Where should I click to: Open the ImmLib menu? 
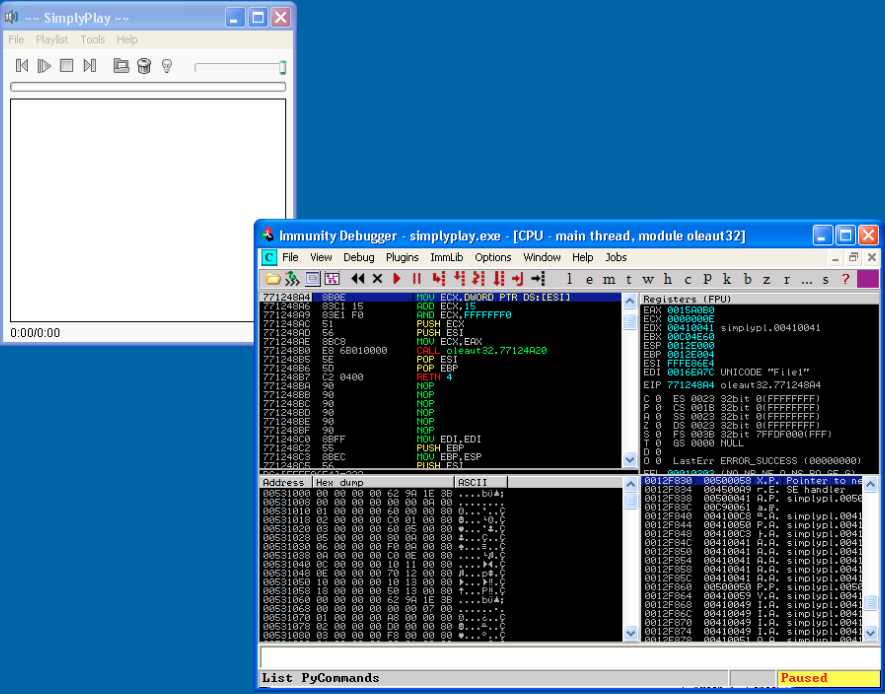point(446,257)
